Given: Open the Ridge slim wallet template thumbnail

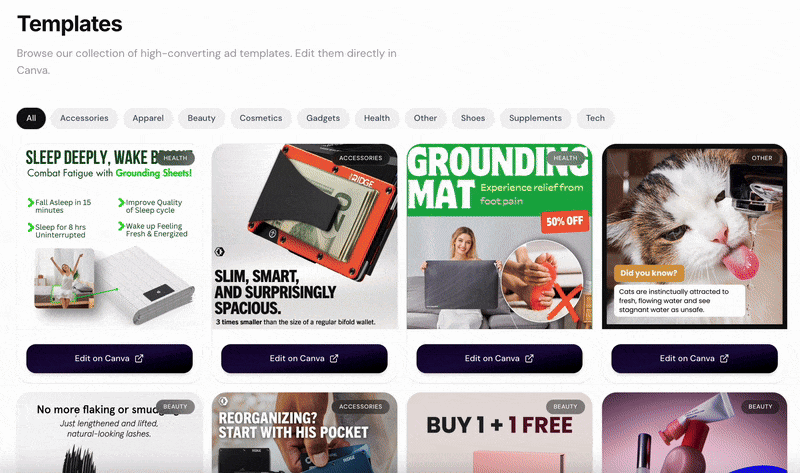Looking at the screenshot, I should (305, 236).
